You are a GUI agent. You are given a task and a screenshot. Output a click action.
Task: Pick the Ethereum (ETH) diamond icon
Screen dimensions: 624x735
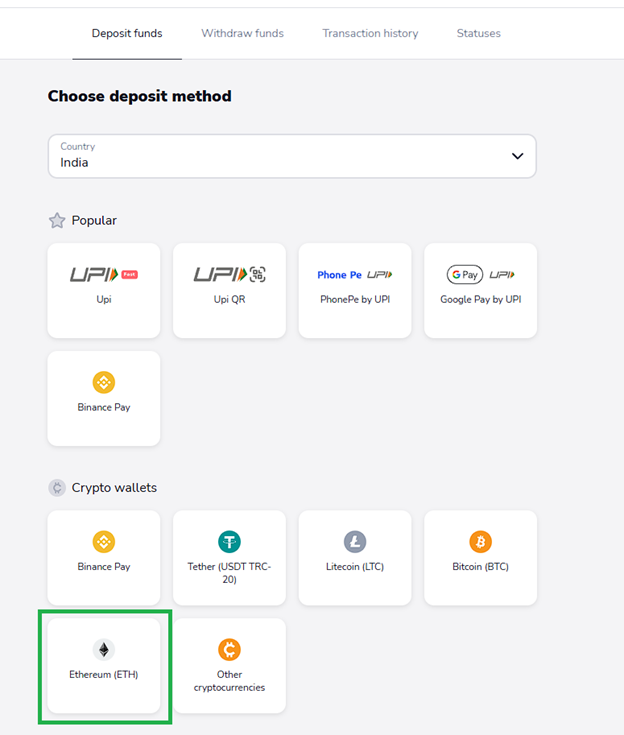click(104, 649)
